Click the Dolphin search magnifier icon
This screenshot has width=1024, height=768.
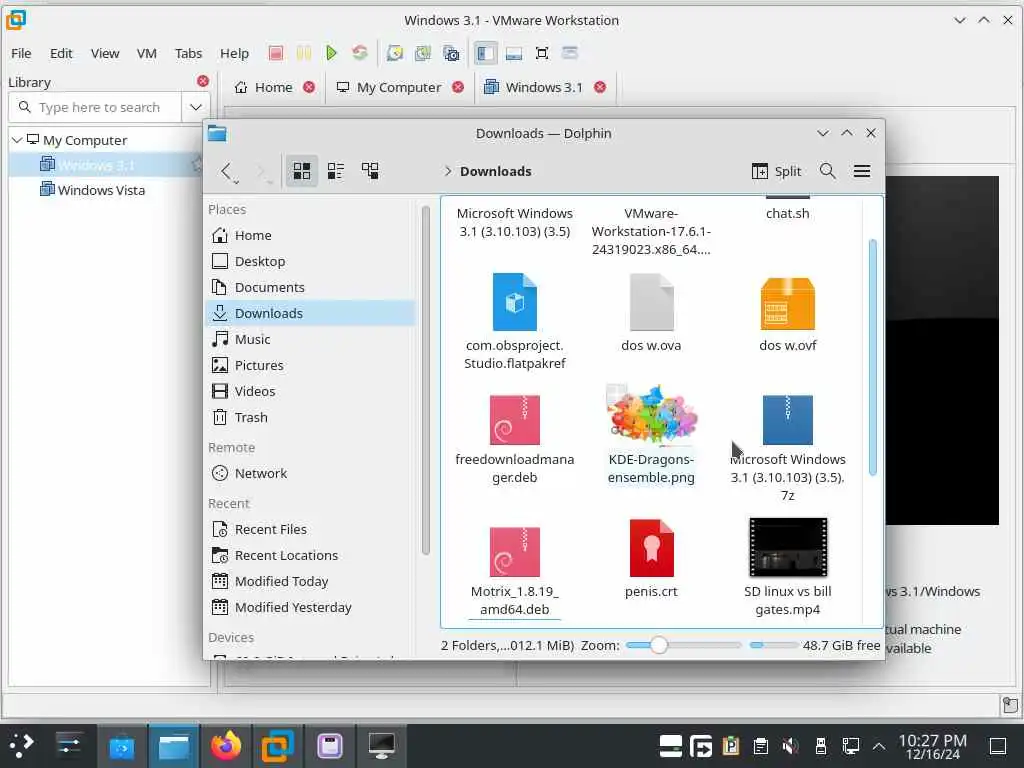tap(827, 171)
